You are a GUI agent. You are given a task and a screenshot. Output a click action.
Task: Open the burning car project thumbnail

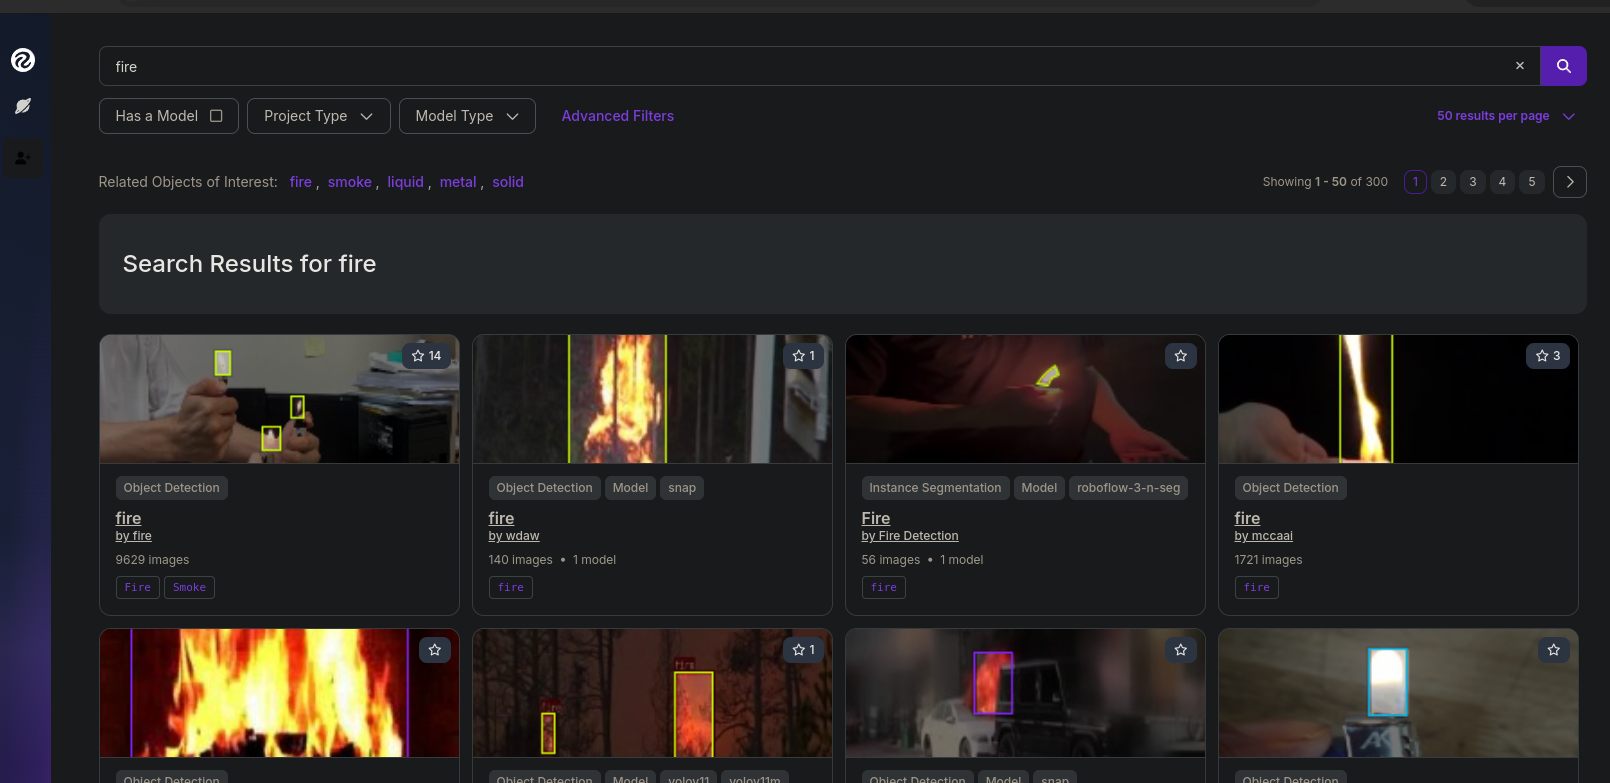[1025, 693]
